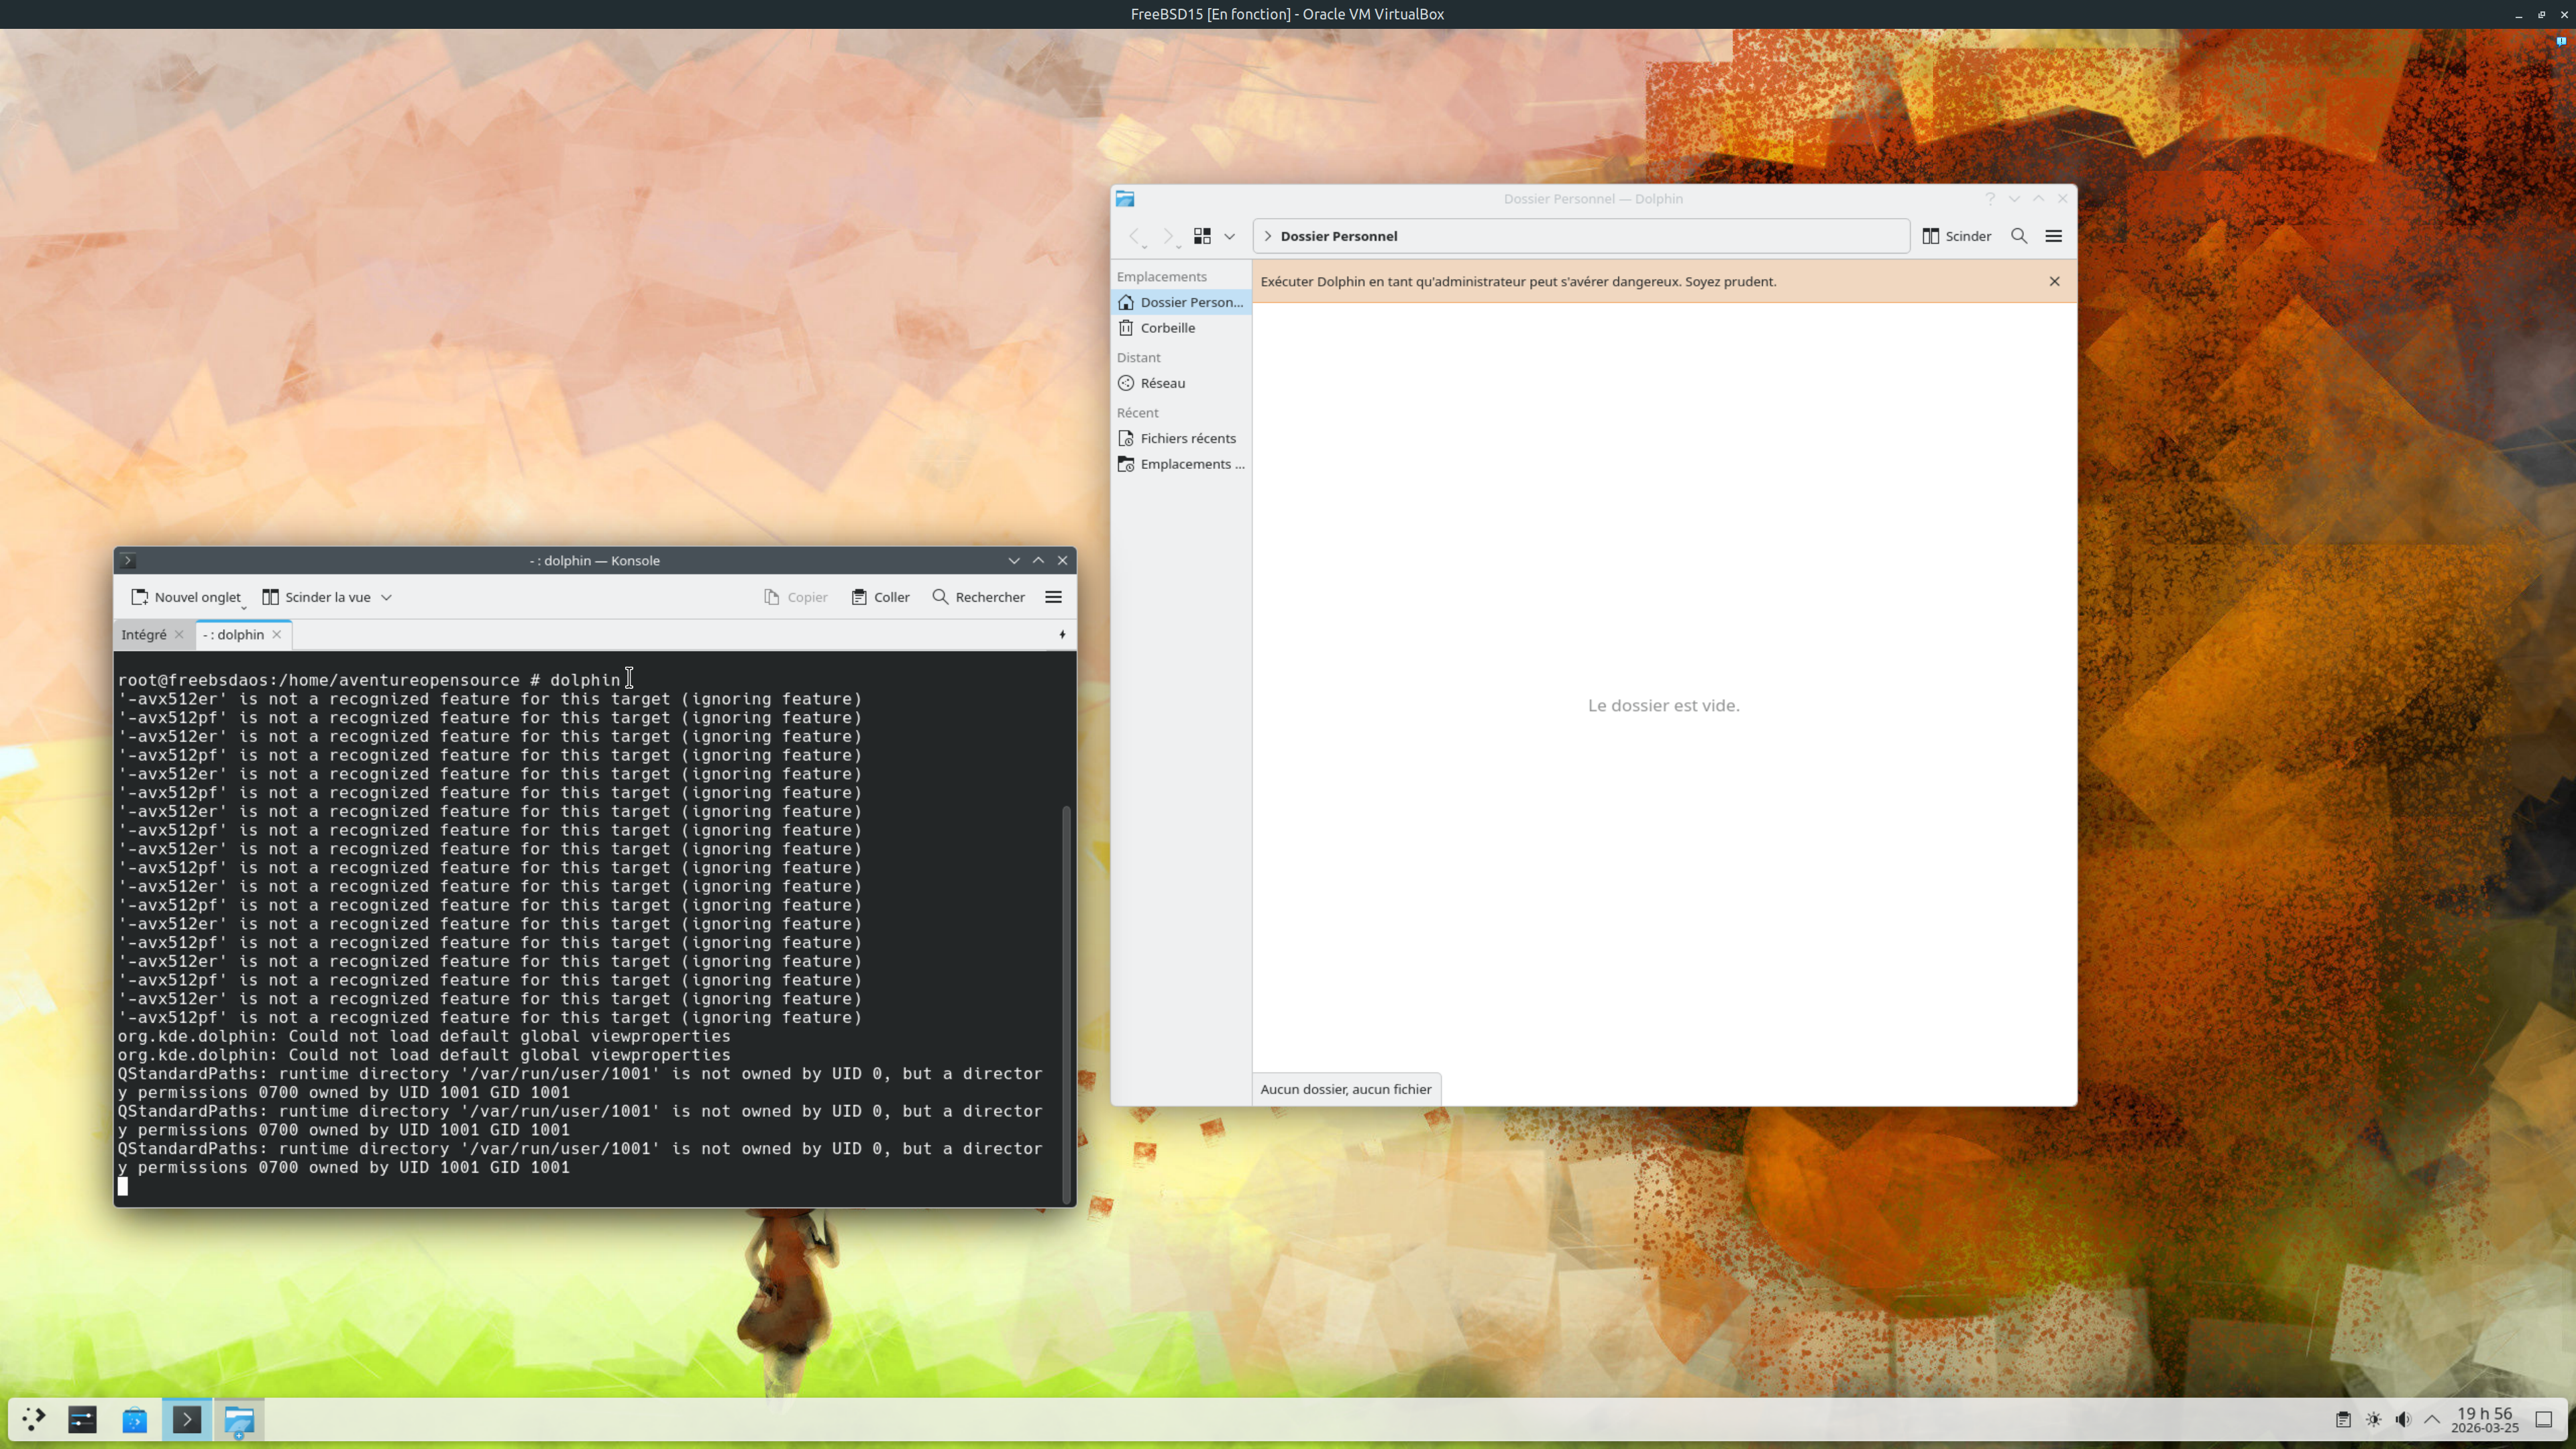Click Dolphin titlebar help question mark

point(1990,199)
